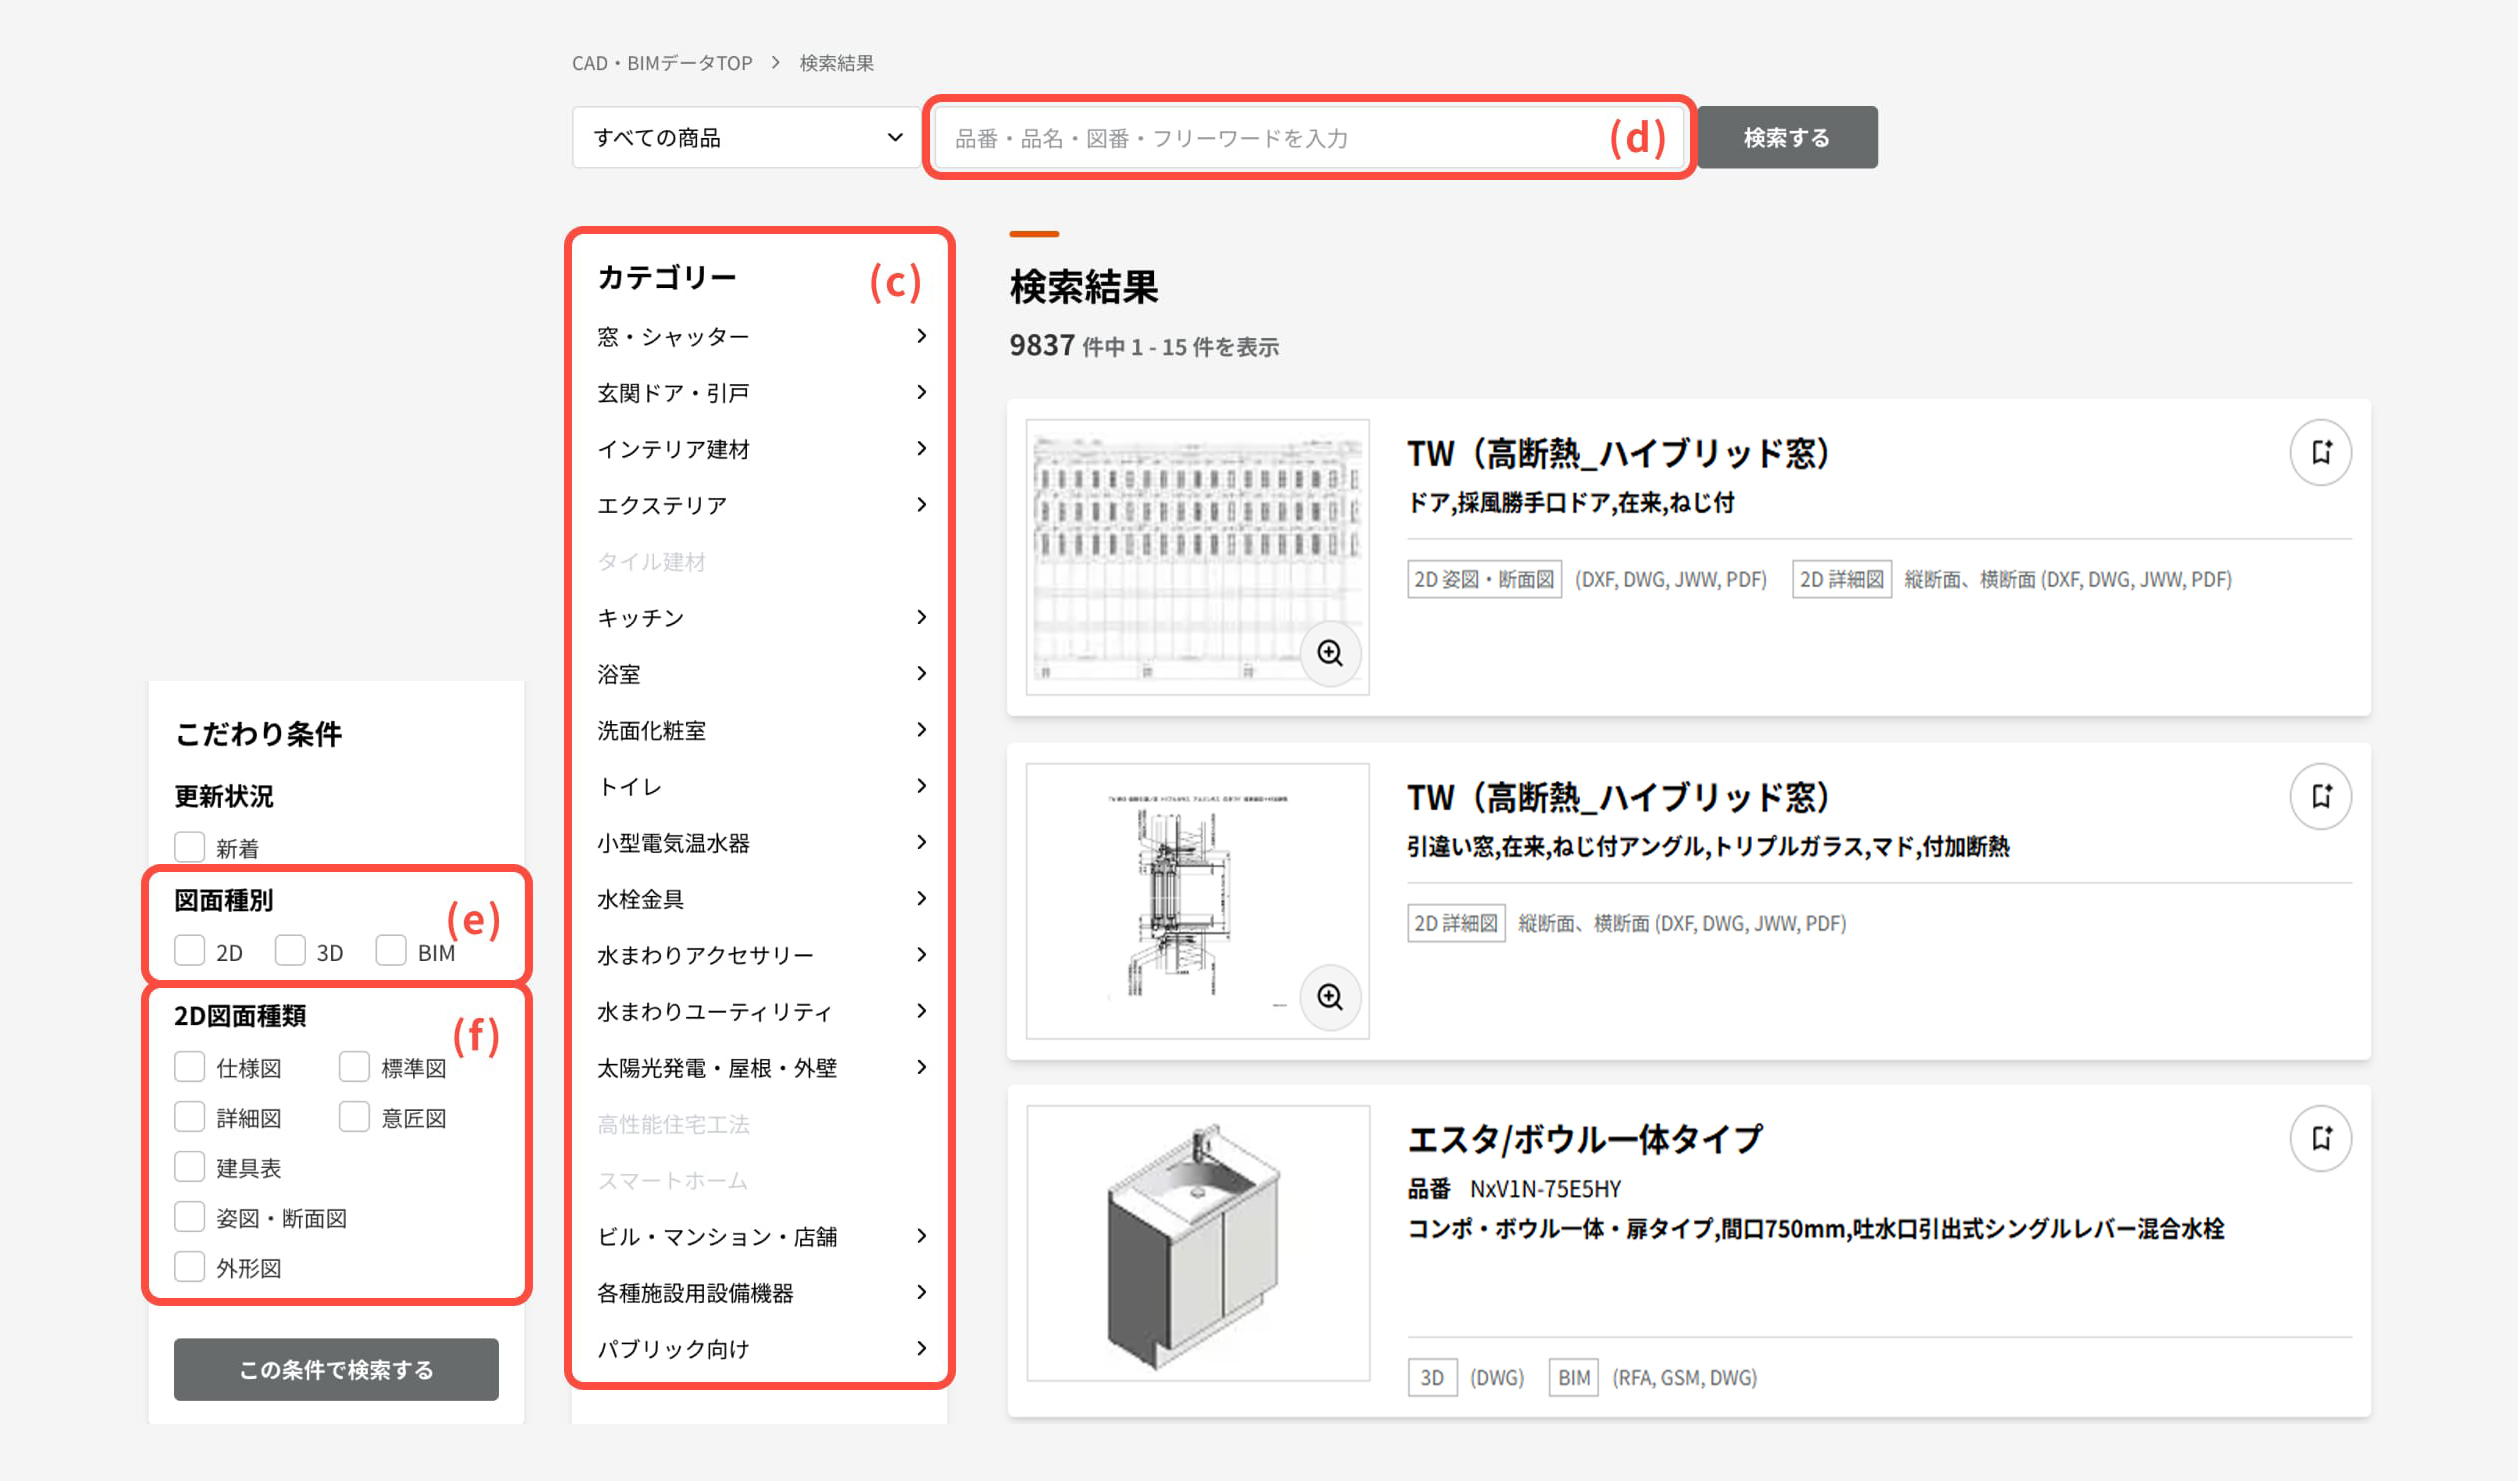Expand the 玄関ドア・引戸 category
The width and height of the screenshot is (2518, 1481).
click(673, 393)
